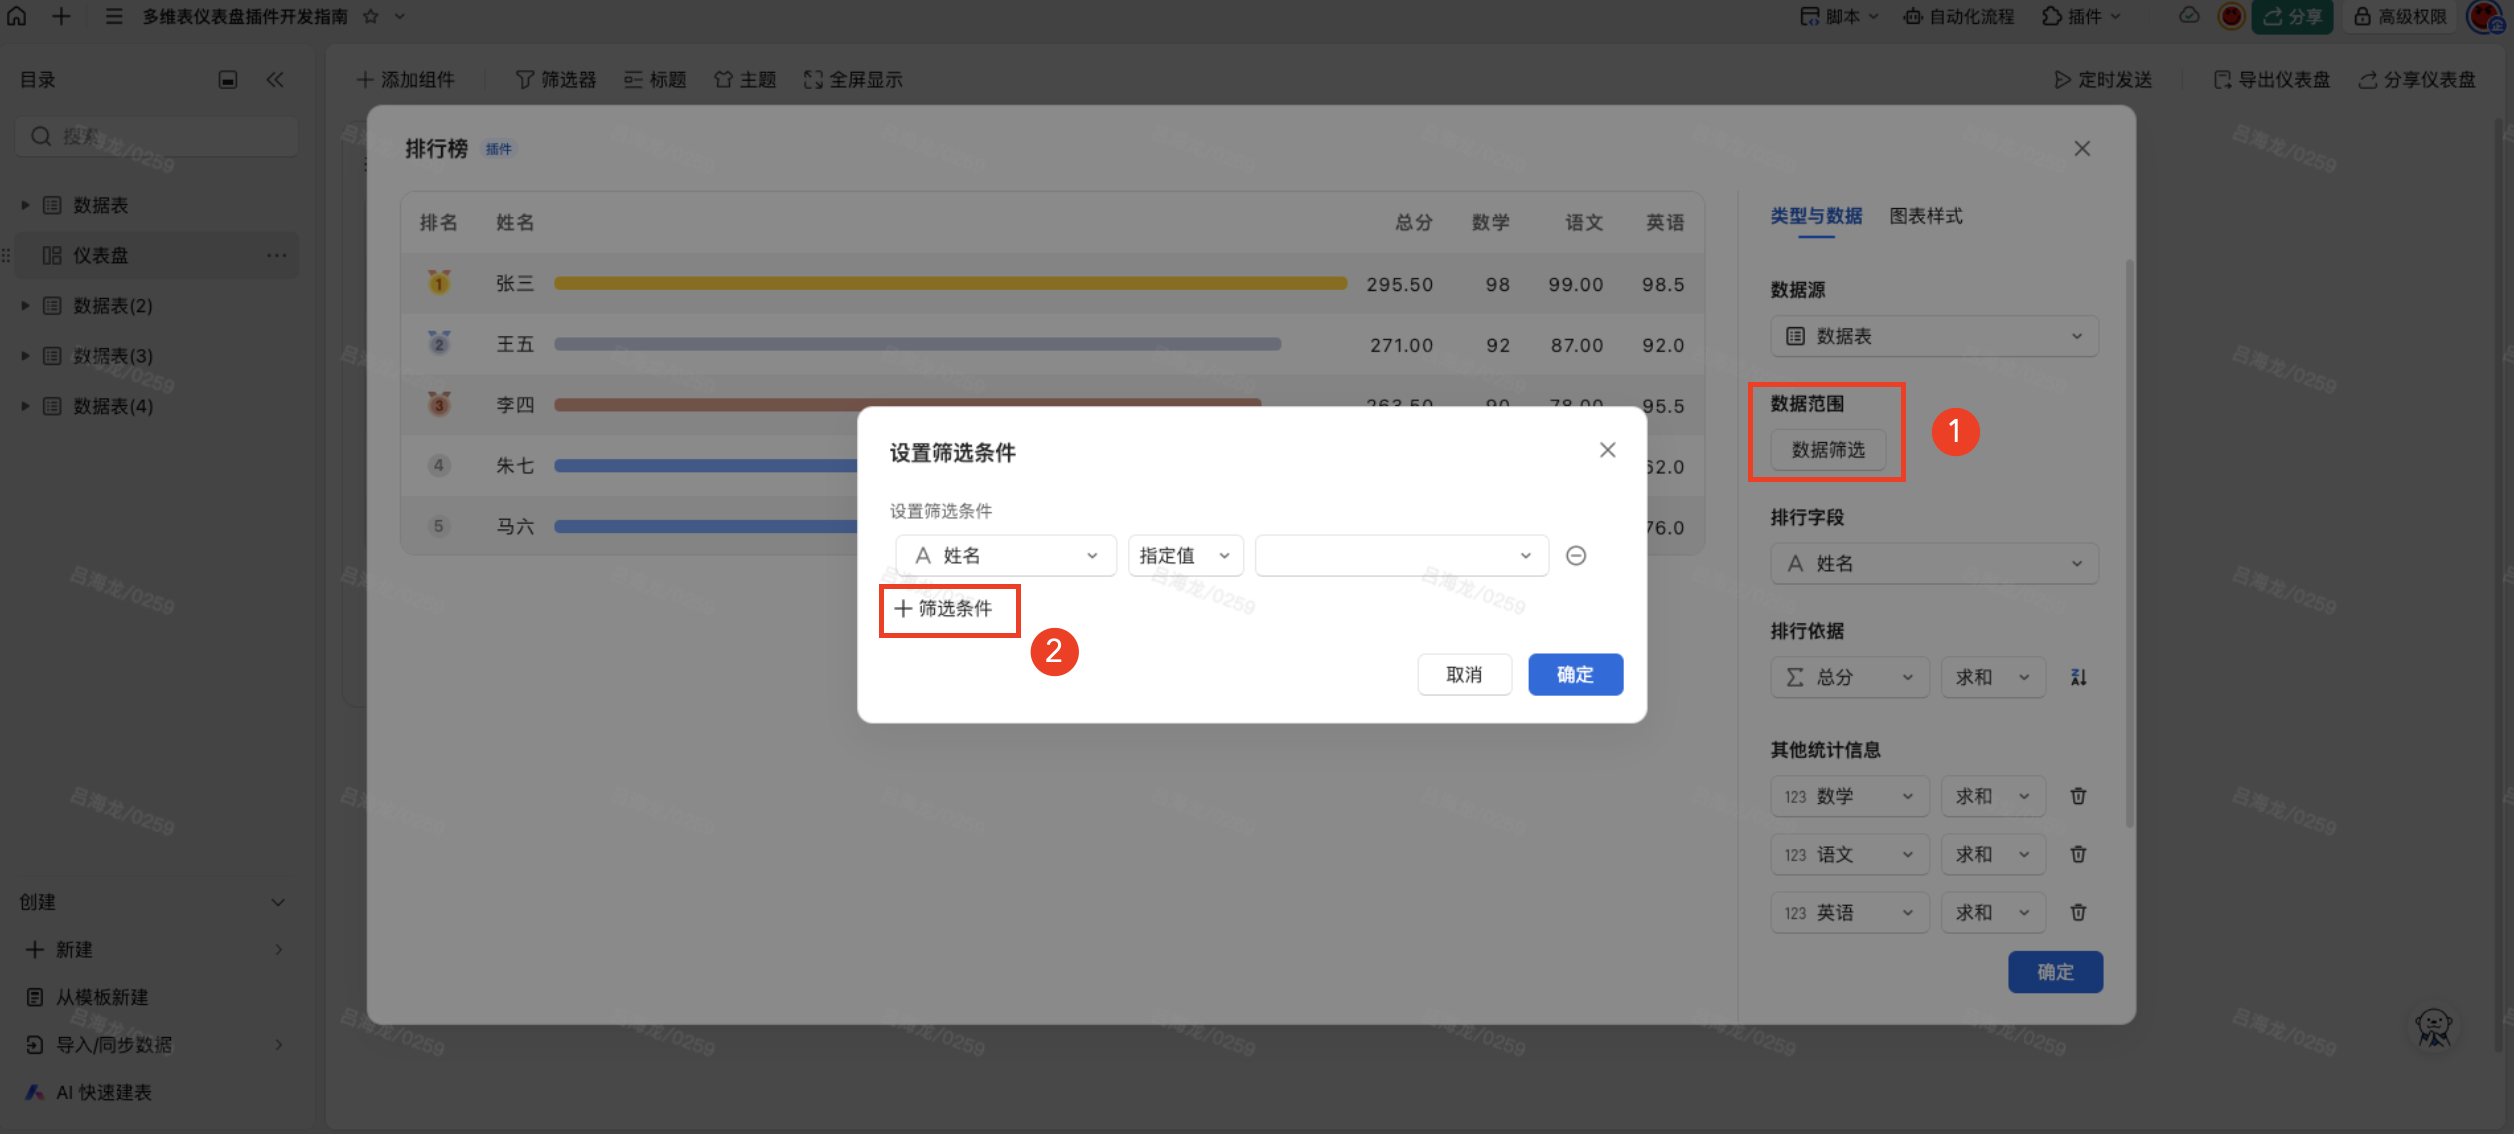
Task: Close the 设置筛选条件 dialog
Action: pos(1607,451)
